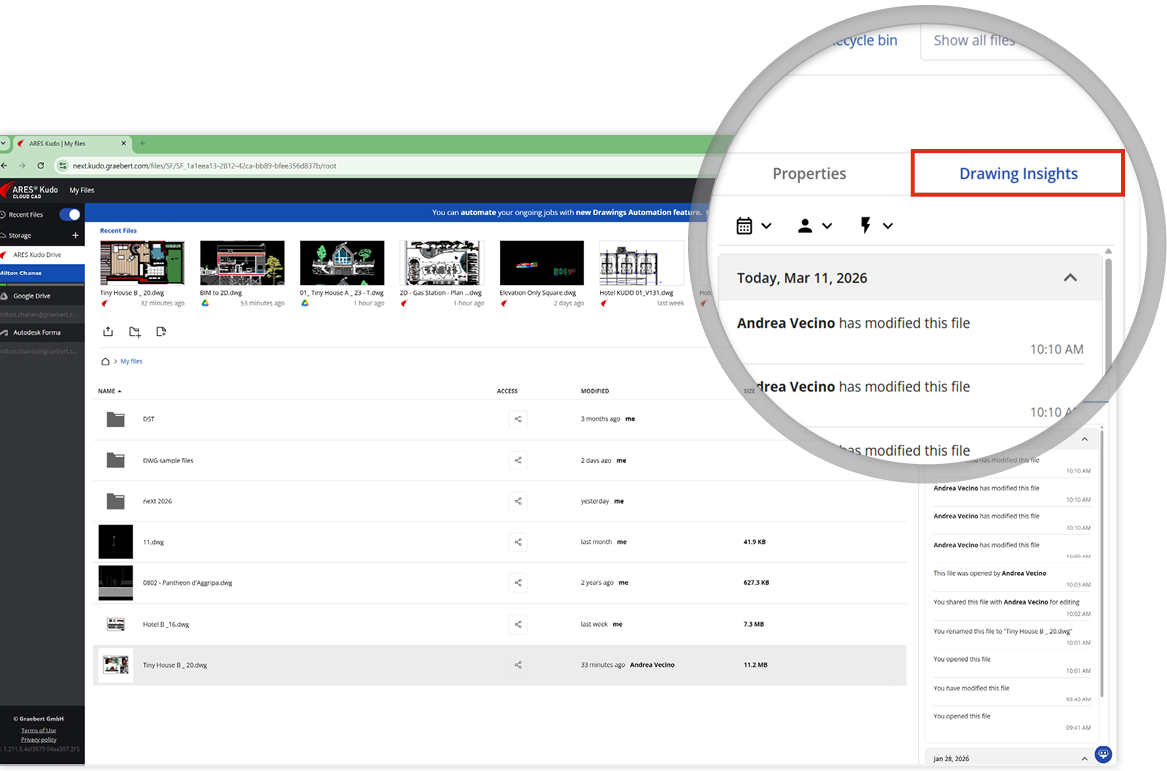1167x771 pixels.
Task: Open the BIM to 2D.dwg thumbnail
Action: pos(242,263)
